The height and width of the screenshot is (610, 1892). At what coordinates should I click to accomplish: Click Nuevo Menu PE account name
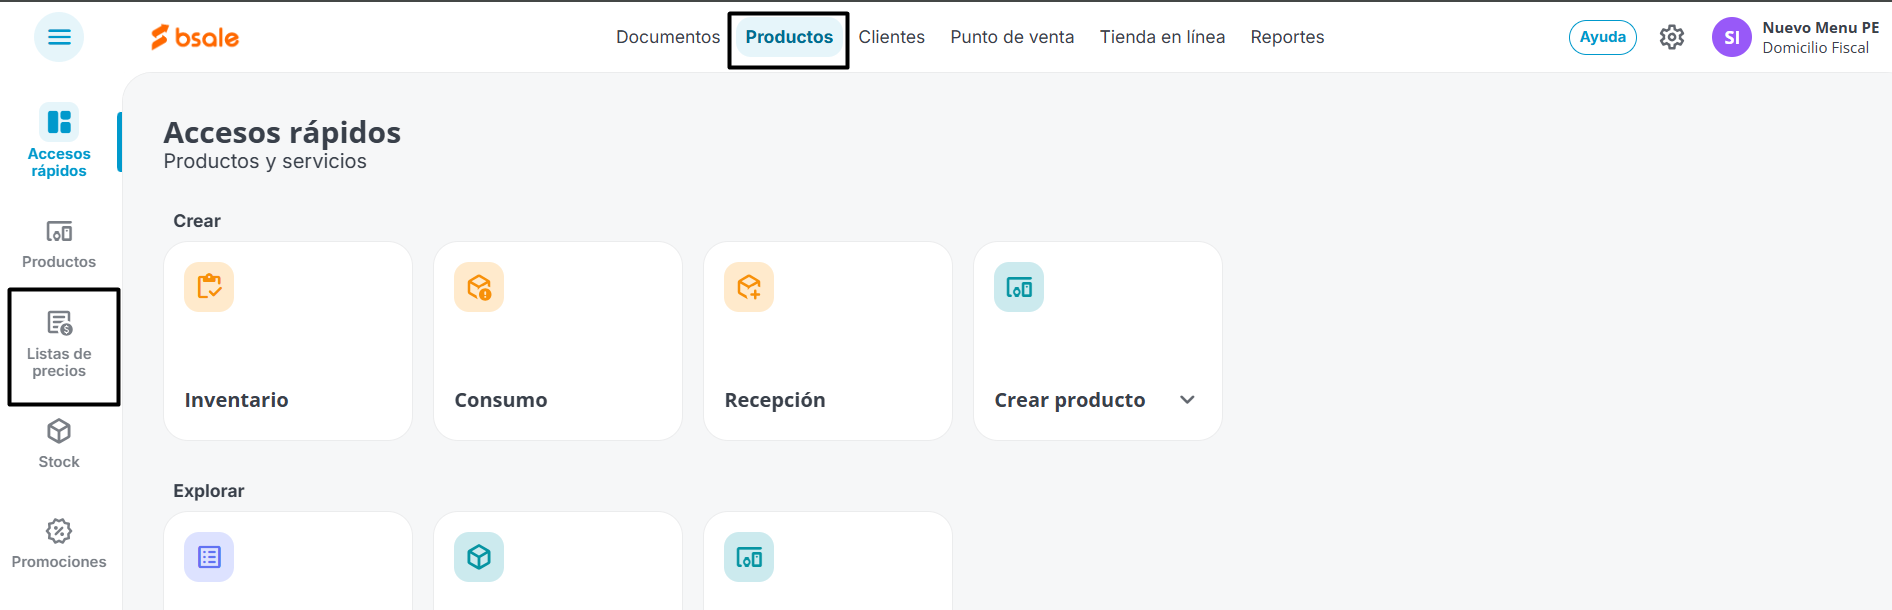[x=1821, y=28]
